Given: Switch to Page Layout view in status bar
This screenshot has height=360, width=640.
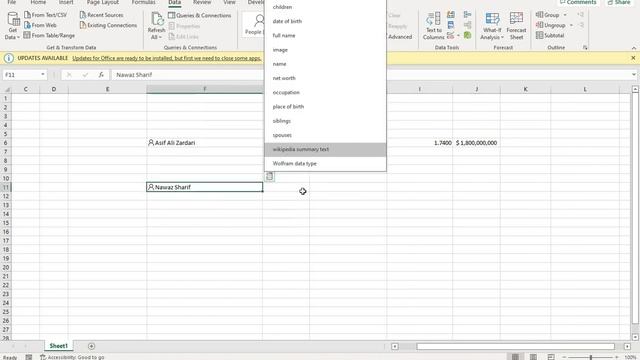Looking at the screenshot, I should click(533, 357).
